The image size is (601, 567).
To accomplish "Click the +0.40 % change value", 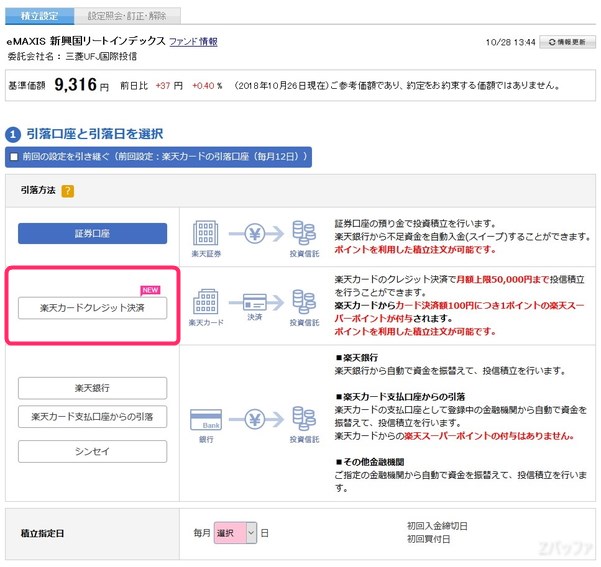I will 207,85.
